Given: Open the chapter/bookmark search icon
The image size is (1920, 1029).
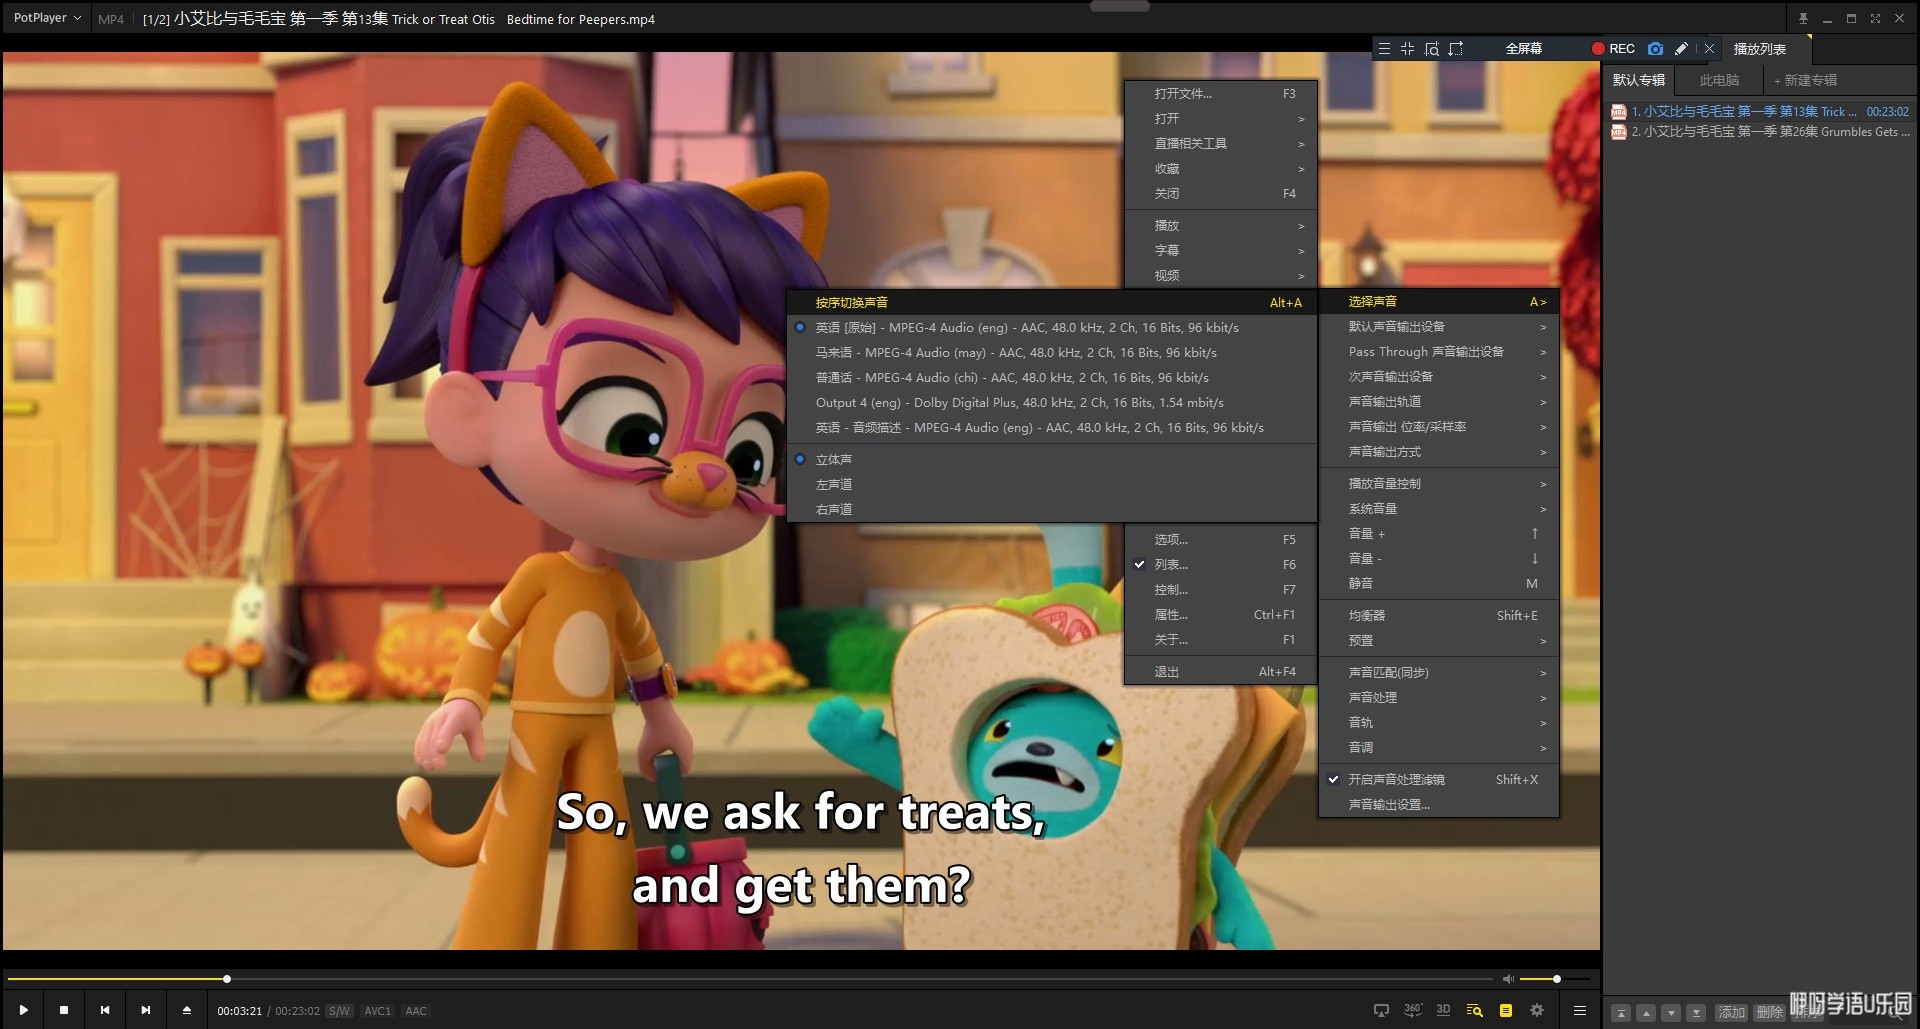Looking at the screenshot, I should (x=1474, y=1010).
